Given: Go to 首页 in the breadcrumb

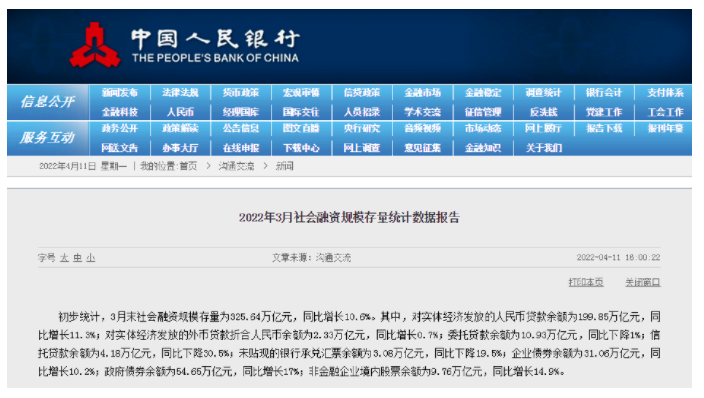Looking at the screenshot, I should pyautogui.click(x=188, y=166).
